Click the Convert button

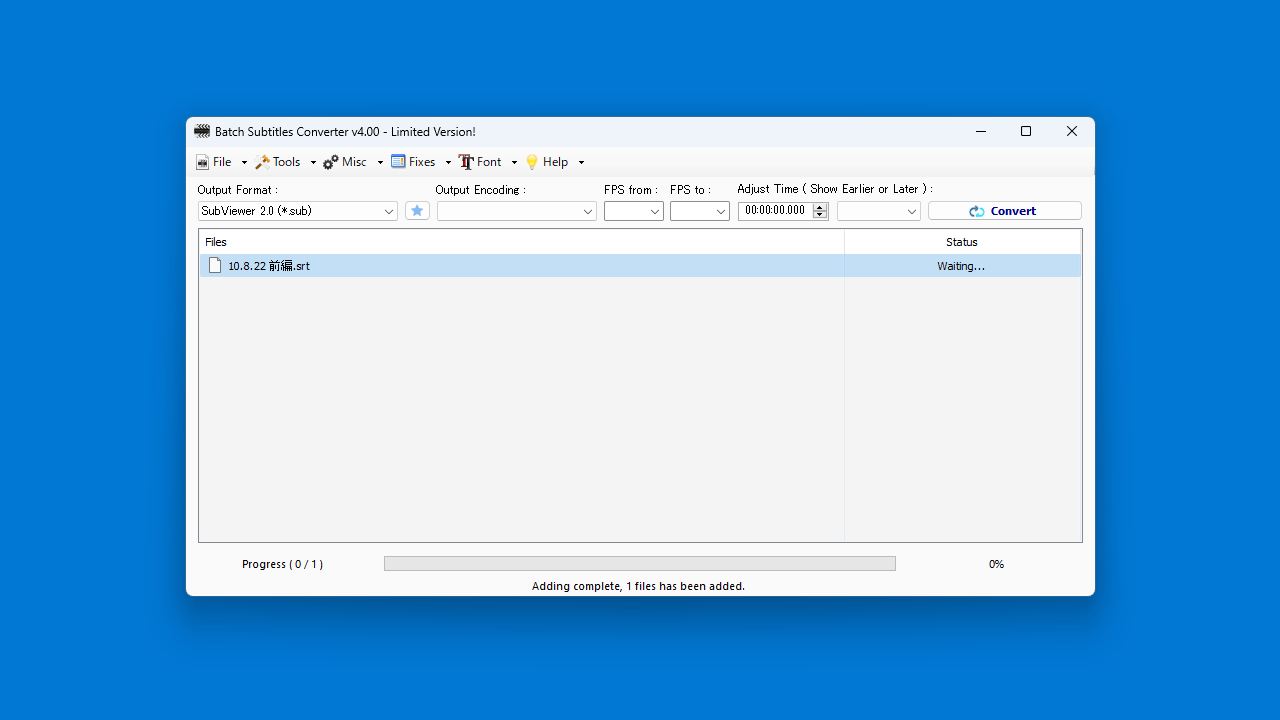(1005, 211)
